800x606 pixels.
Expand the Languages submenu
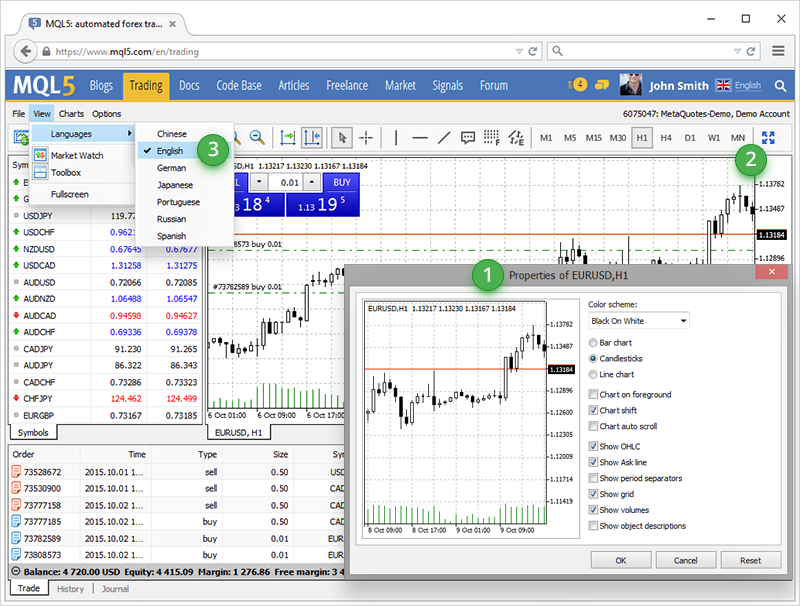(x=70, y=133)
